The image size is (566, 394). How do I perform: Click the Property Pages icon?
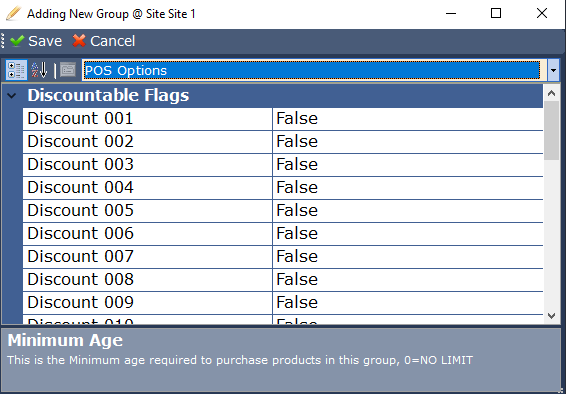(x=68, y=70)
